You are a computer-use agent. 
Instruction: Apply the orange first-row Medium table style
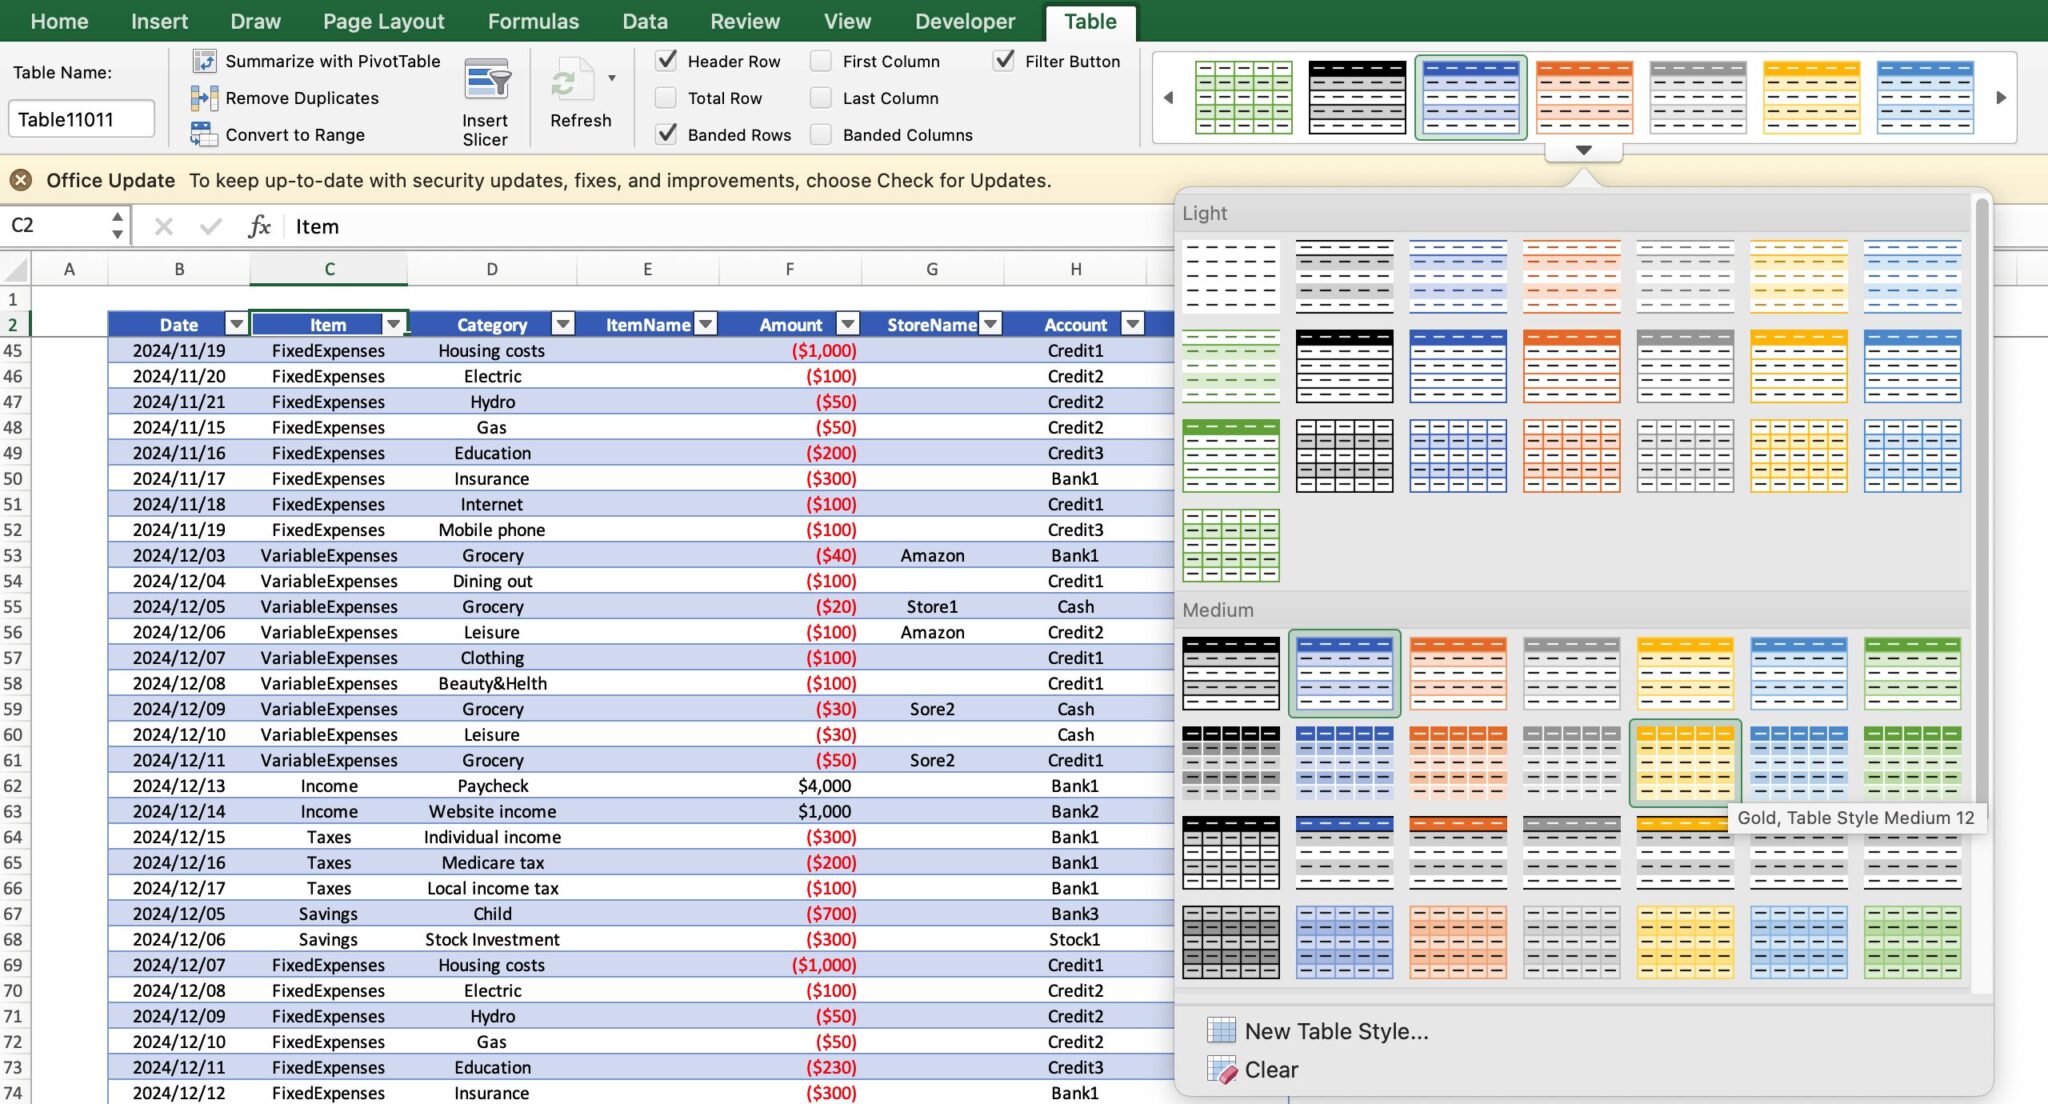pos(1458,673)
